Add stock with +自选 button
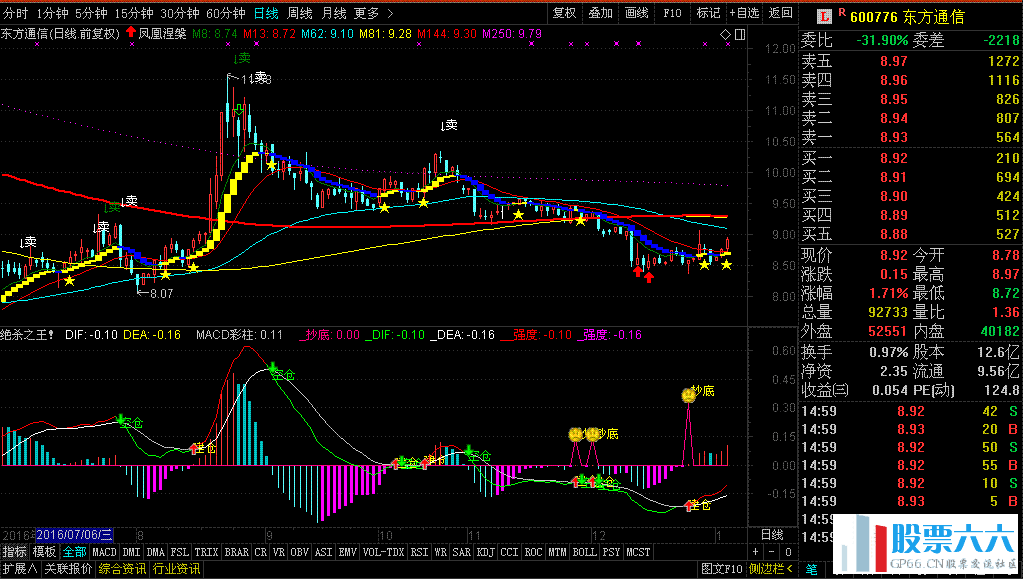This screenshot has width=1023, height=579. coord(743,13)
